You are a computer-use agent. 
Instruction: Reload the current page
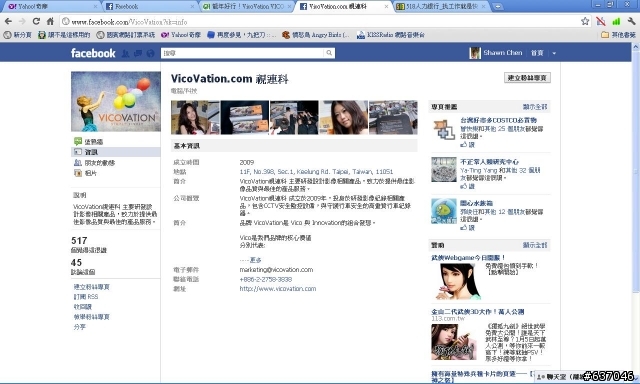(x=36, y=21)
